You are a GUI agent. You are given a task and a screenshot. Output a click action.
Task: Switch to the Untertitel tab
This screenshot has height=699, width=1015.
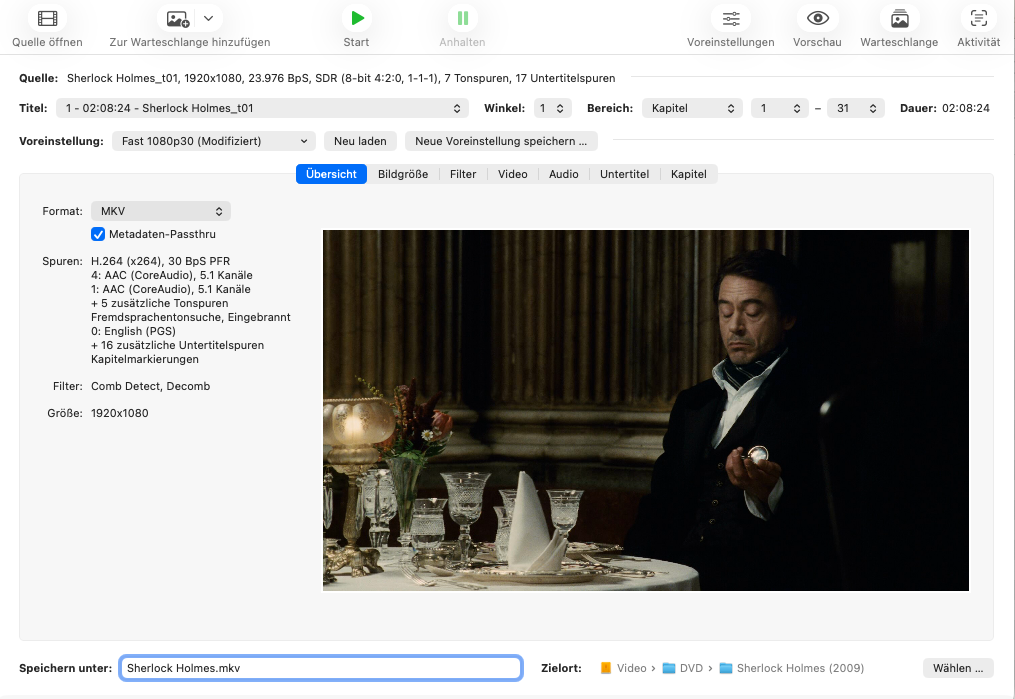tap(625, 174)
